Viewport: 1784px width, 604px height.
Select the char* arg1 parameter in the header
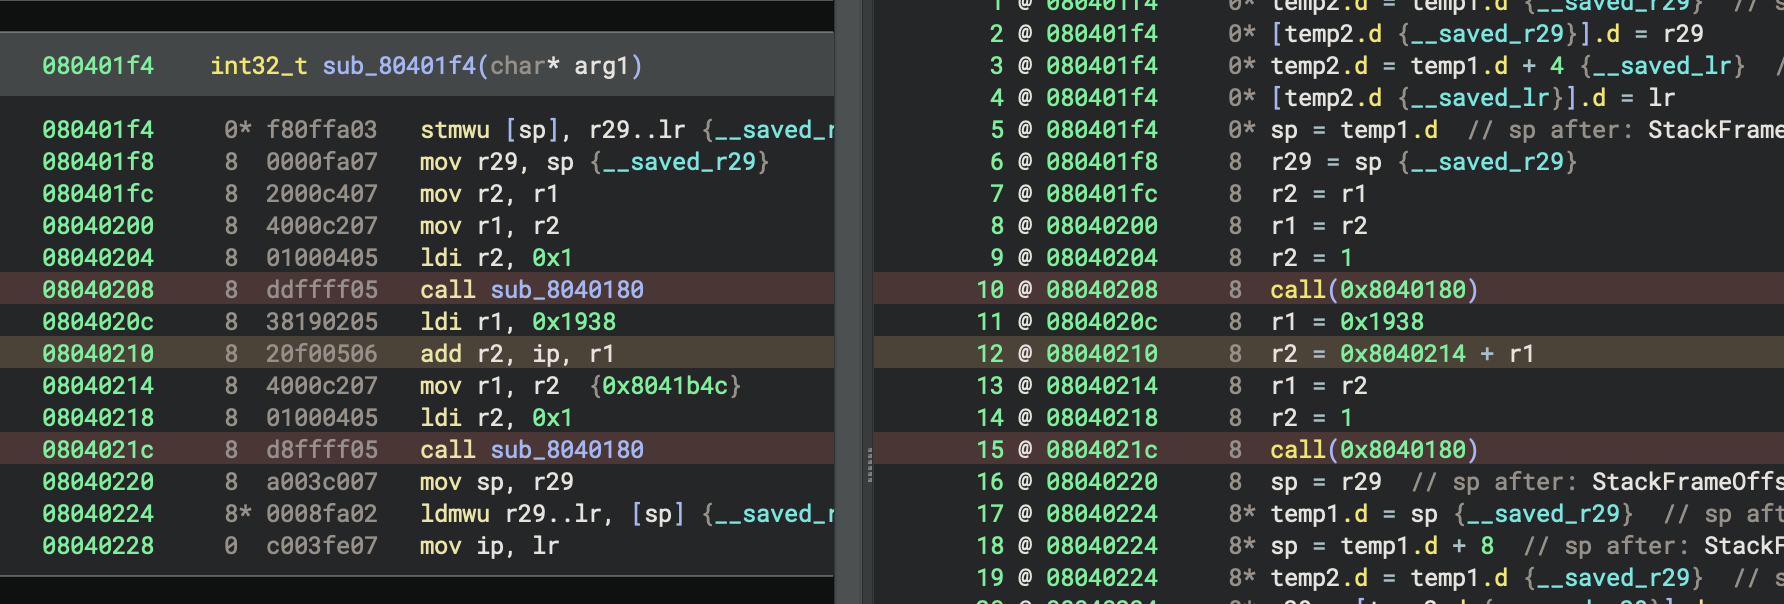[x=560, y=66]
